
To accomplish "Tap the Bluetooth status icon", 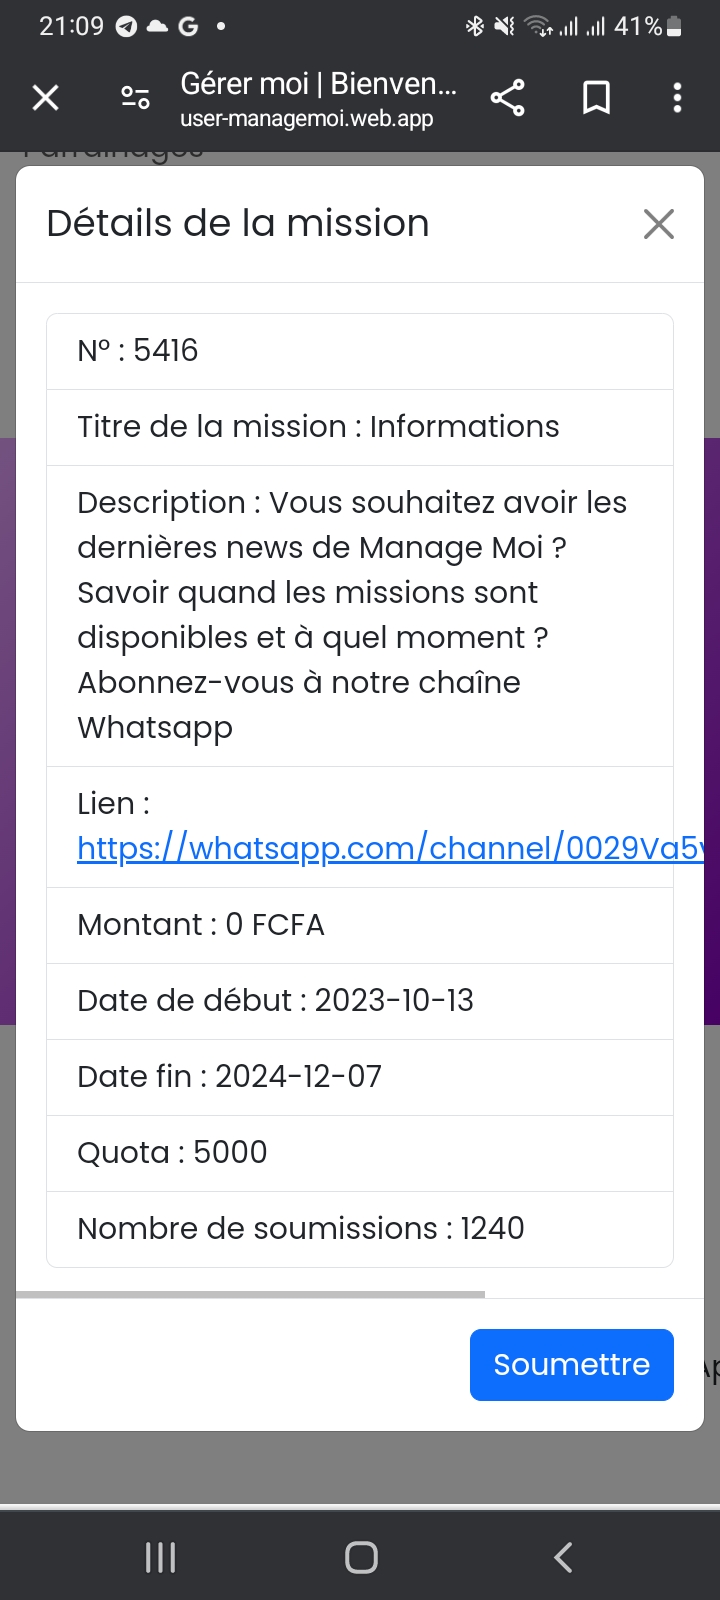I will (x=474, y=27).
